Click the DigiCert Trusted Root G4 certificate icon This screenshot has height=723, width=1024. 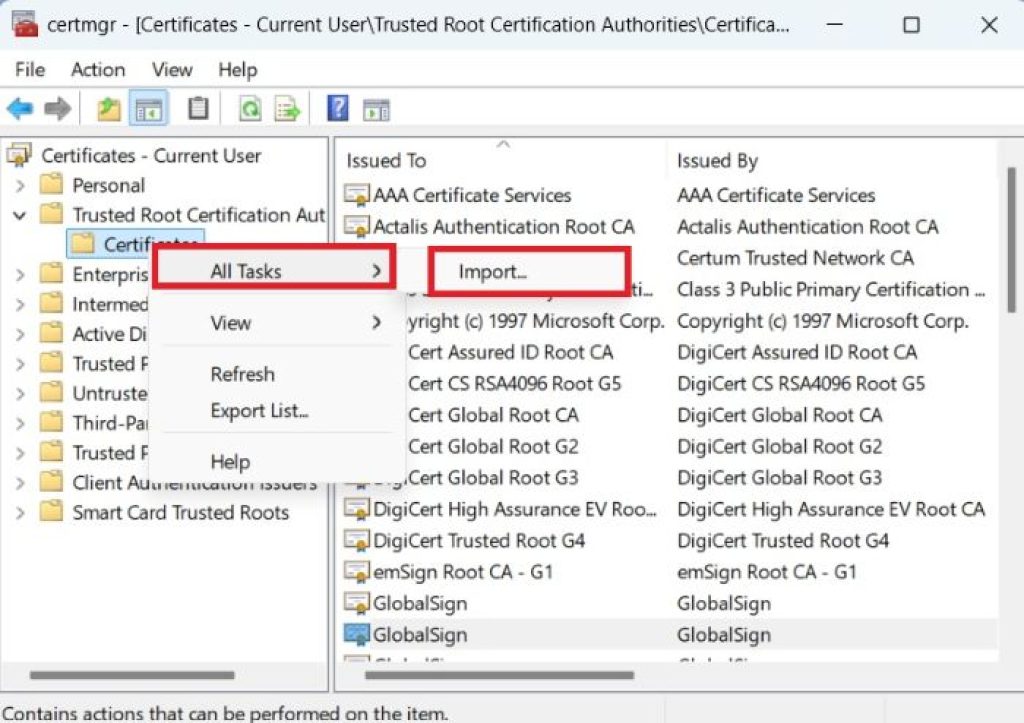tap(357, 540)
